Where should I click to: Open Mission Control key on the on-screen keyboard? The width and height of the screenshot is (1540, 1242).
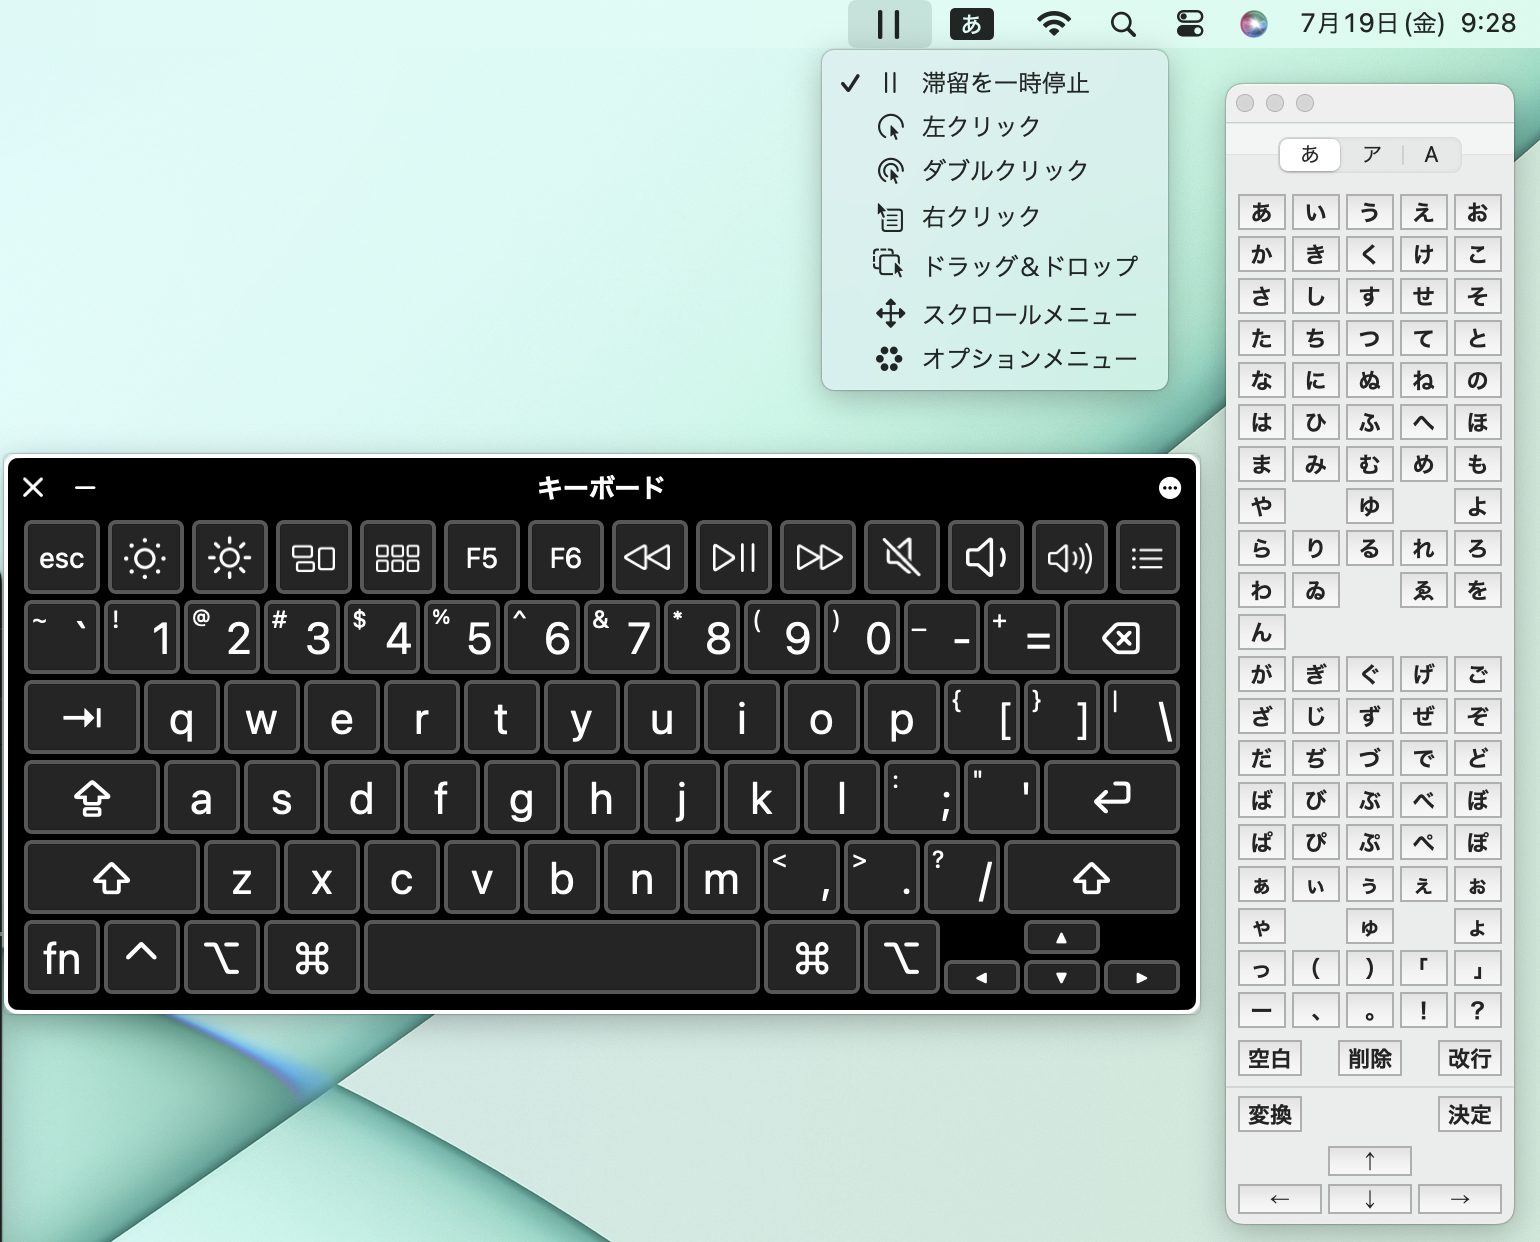pyautogui.click(x=314, y=557)
